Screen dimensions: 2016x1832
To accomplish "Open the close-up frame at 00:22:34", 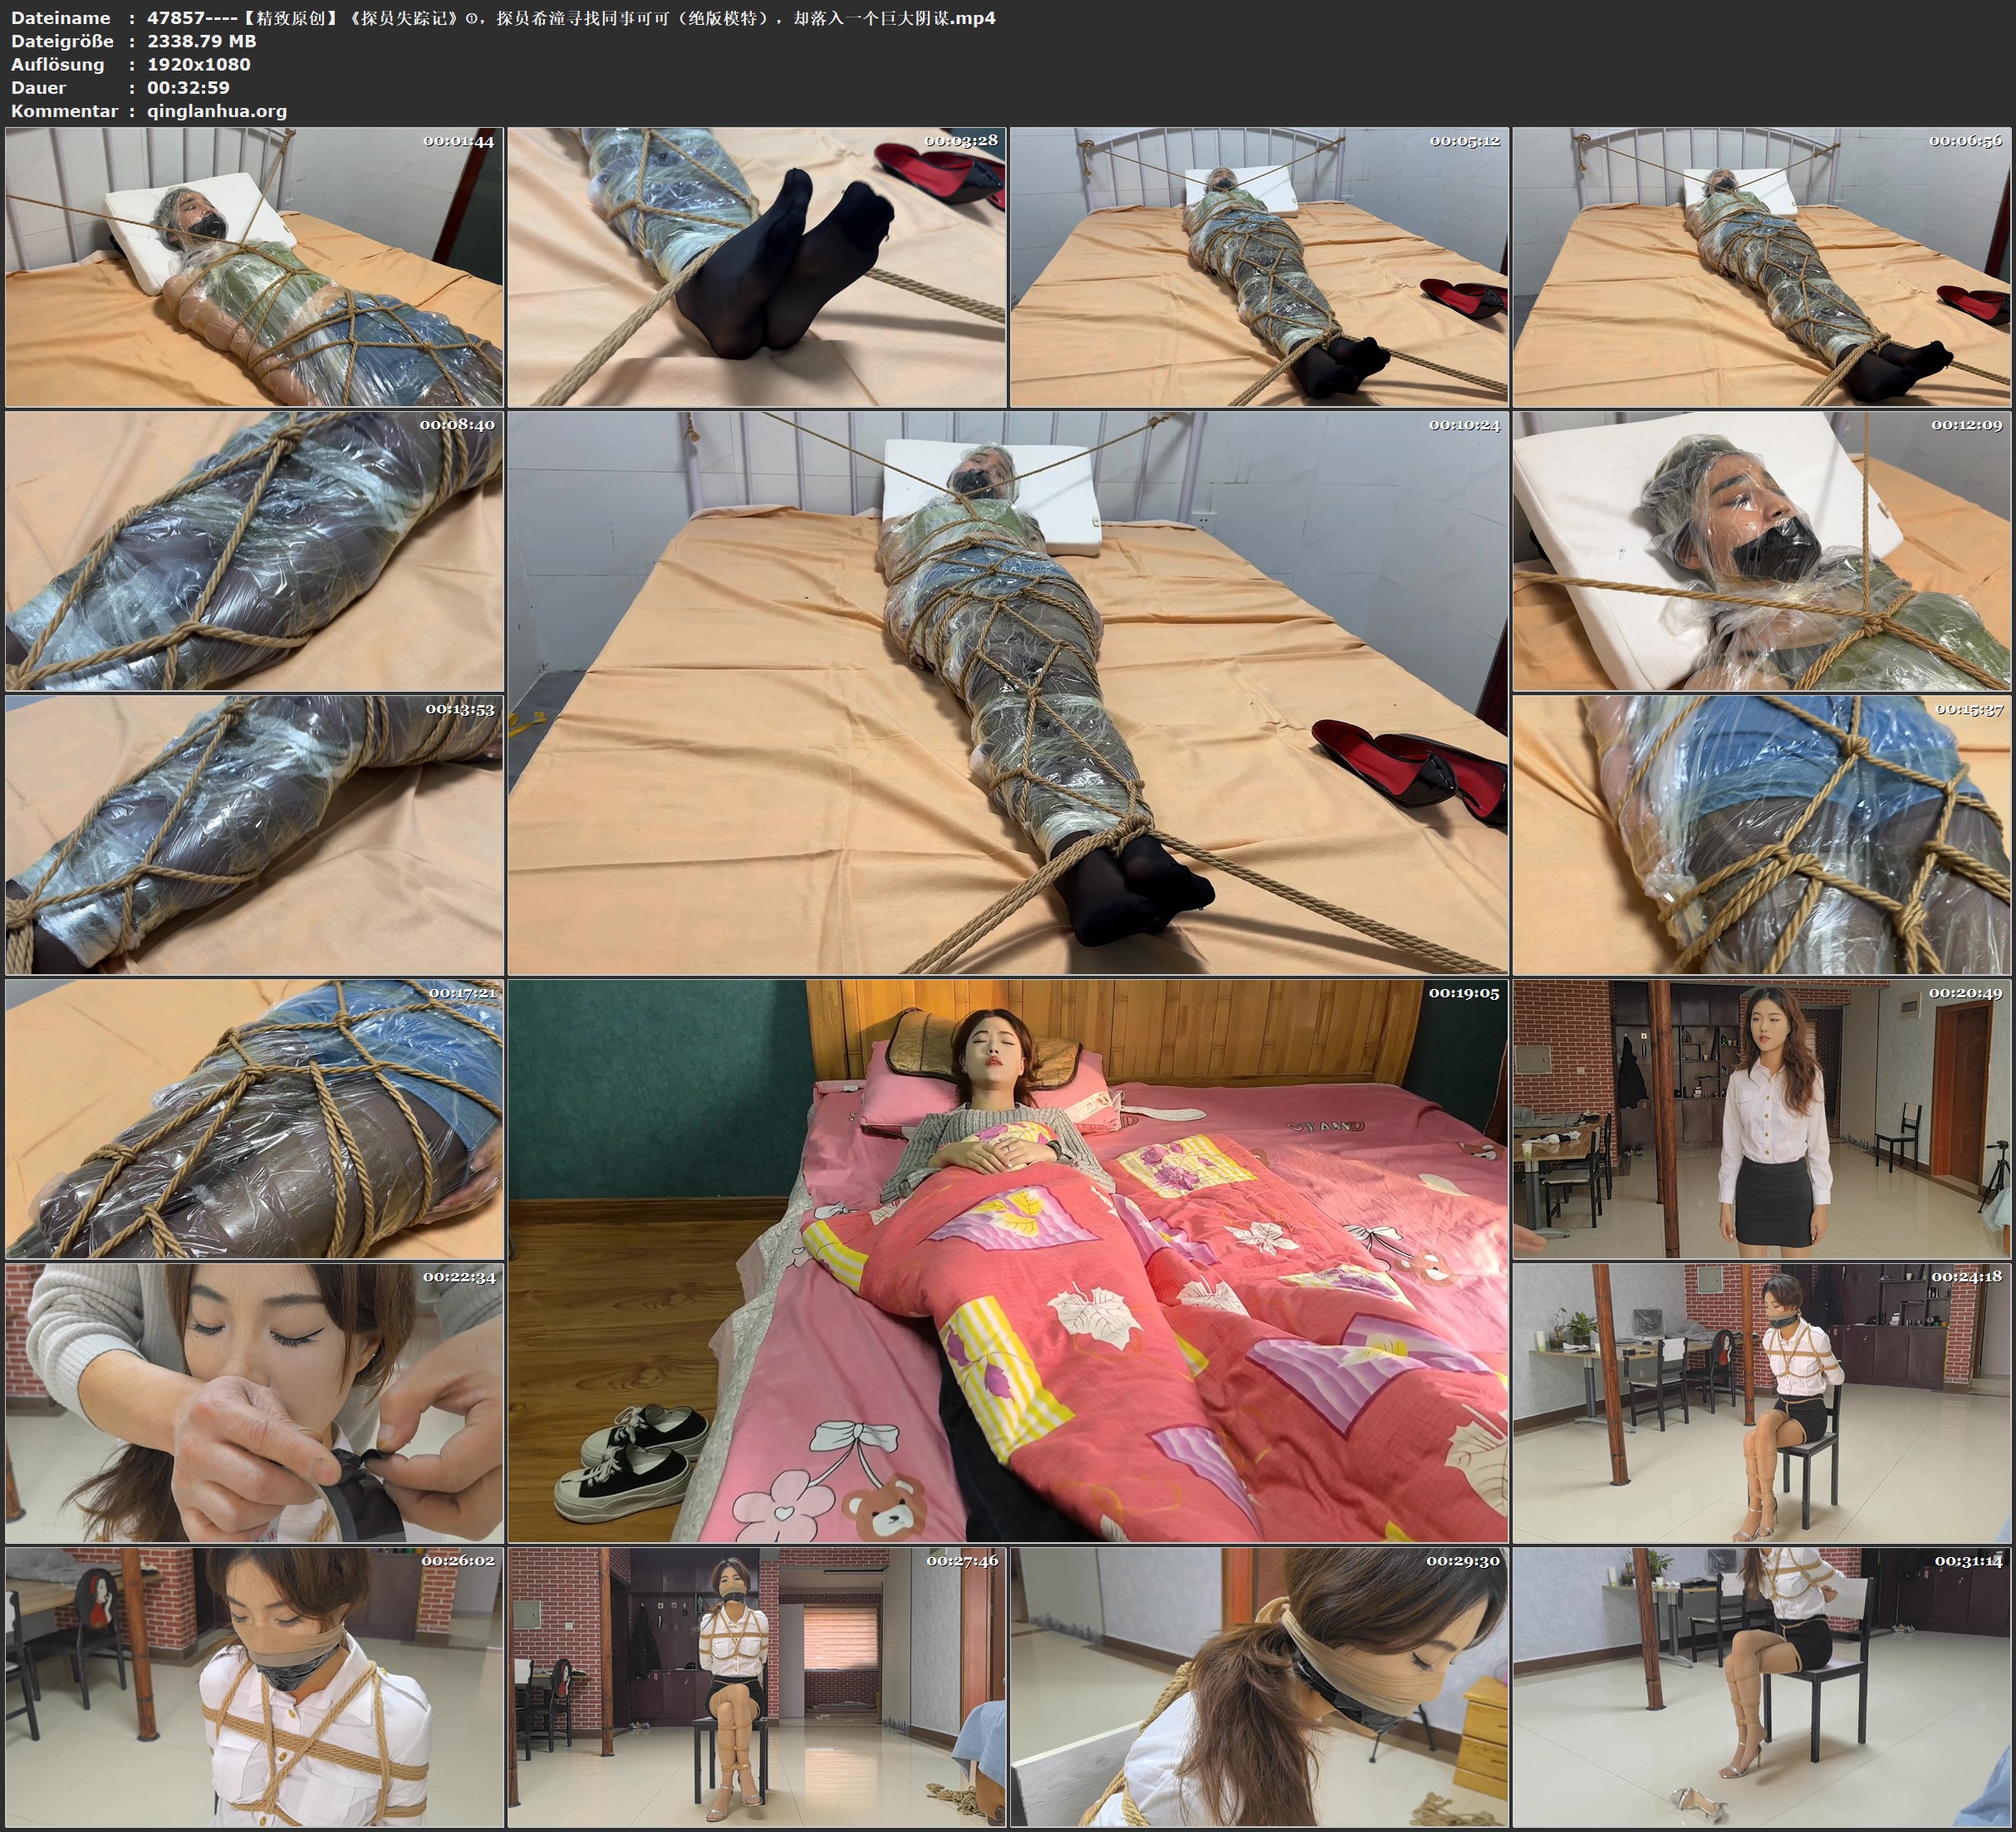I will pyautogui.click(x=254, y=1403).
